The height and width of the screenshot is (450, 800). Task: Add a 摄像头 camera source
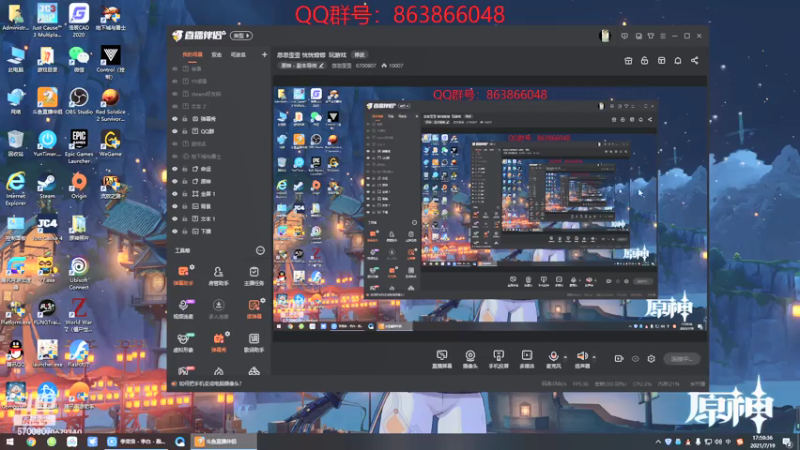(x=470, y=359)
